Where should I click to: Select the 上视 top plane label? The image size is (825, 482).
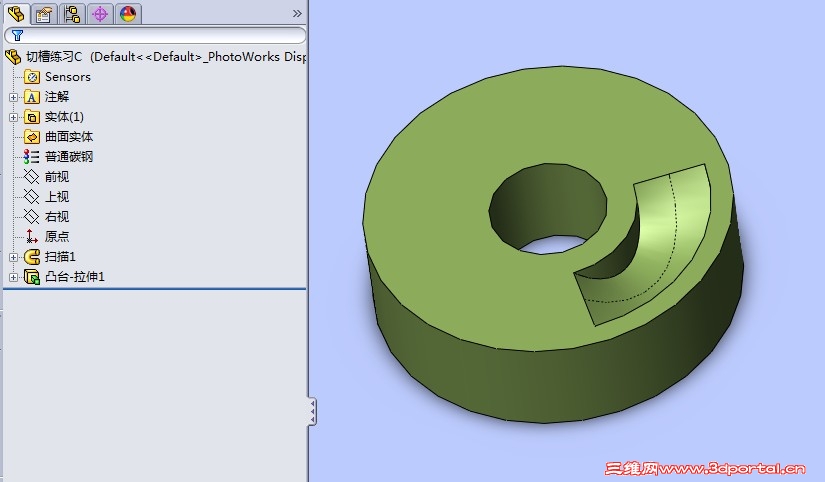point(57,197)
